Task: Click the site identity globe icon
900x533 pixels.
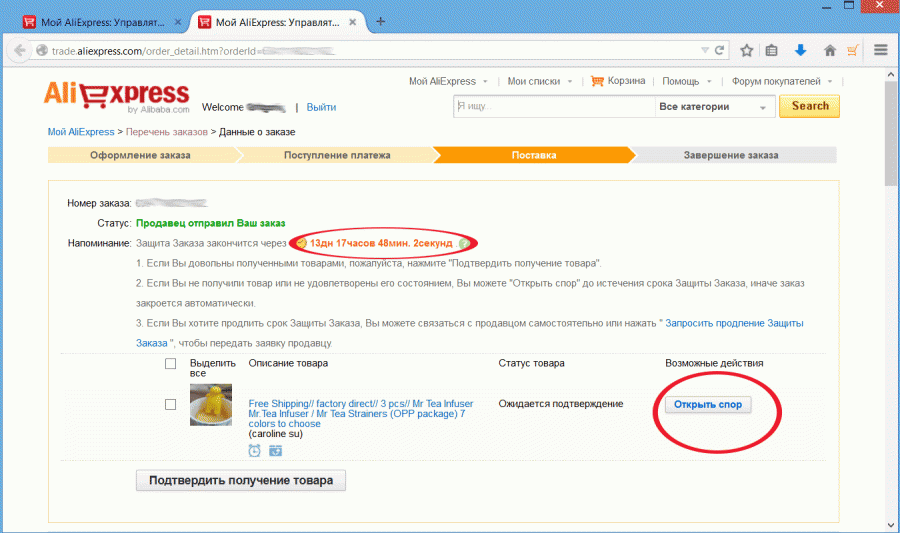Action: coord(42,50)
